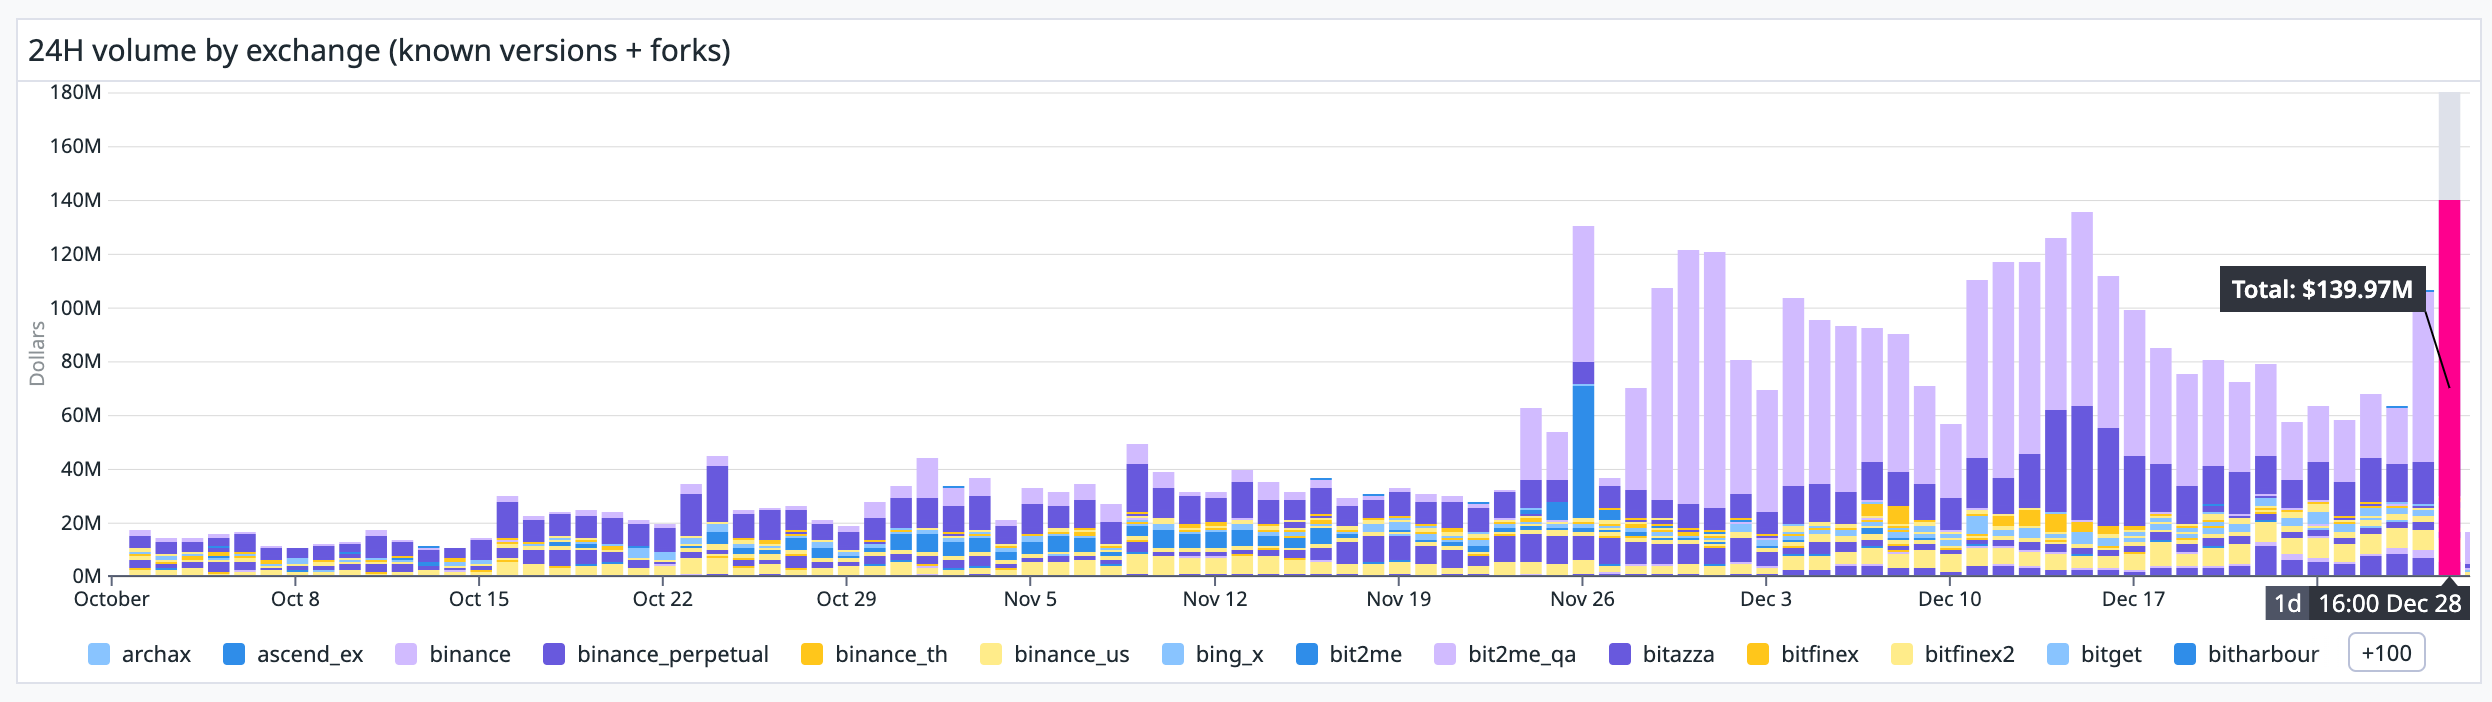Click the 24H volume by exchange title
Image resolution: width=2492 pixels, height=702 pixels.
pyautogui.click(x=379, y=50)
